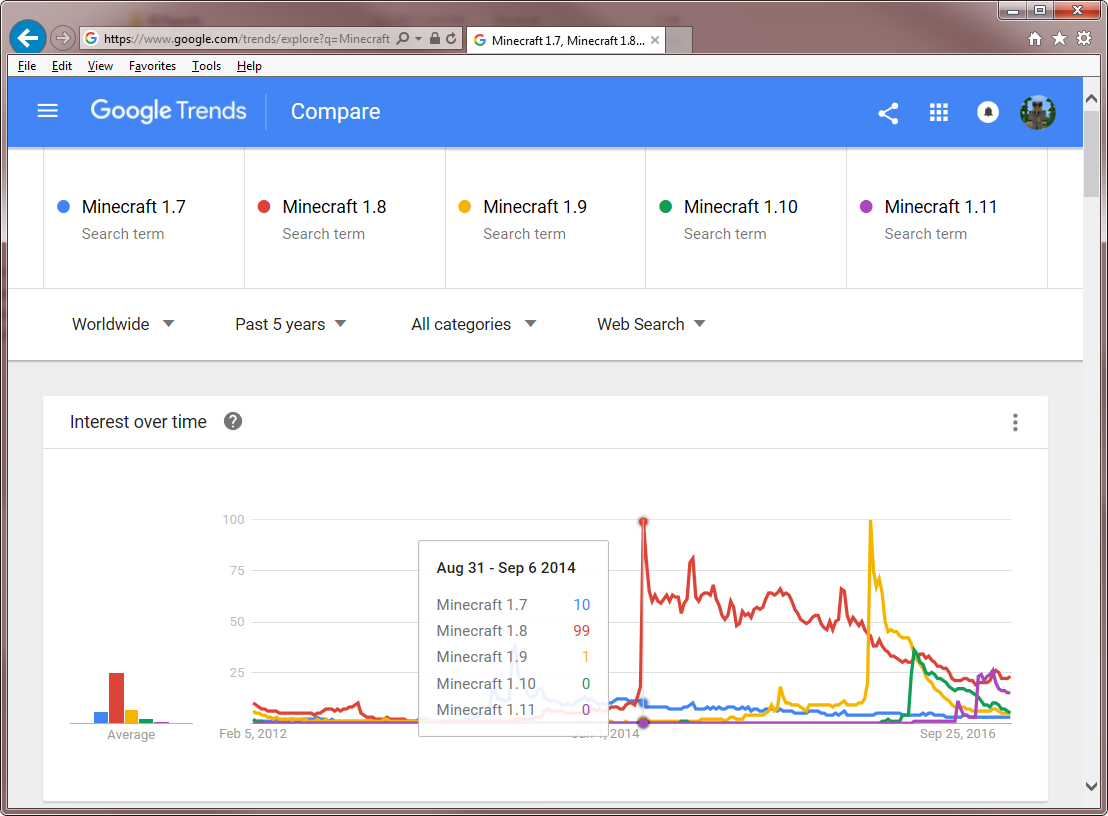Open the Google apps grid
The image size is (1108, 816).
[938, 112]
